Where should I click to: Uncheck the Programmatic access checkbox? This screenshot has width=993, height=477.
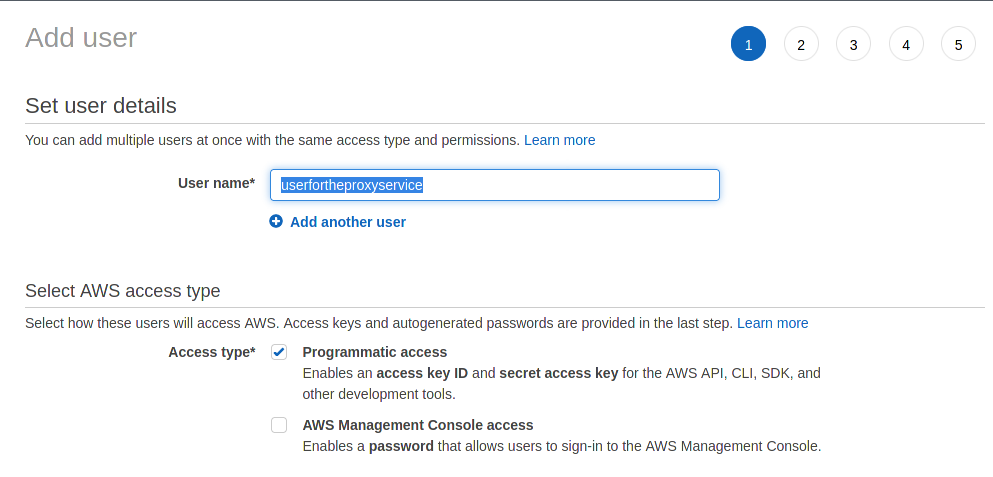(x=279, y=352)
